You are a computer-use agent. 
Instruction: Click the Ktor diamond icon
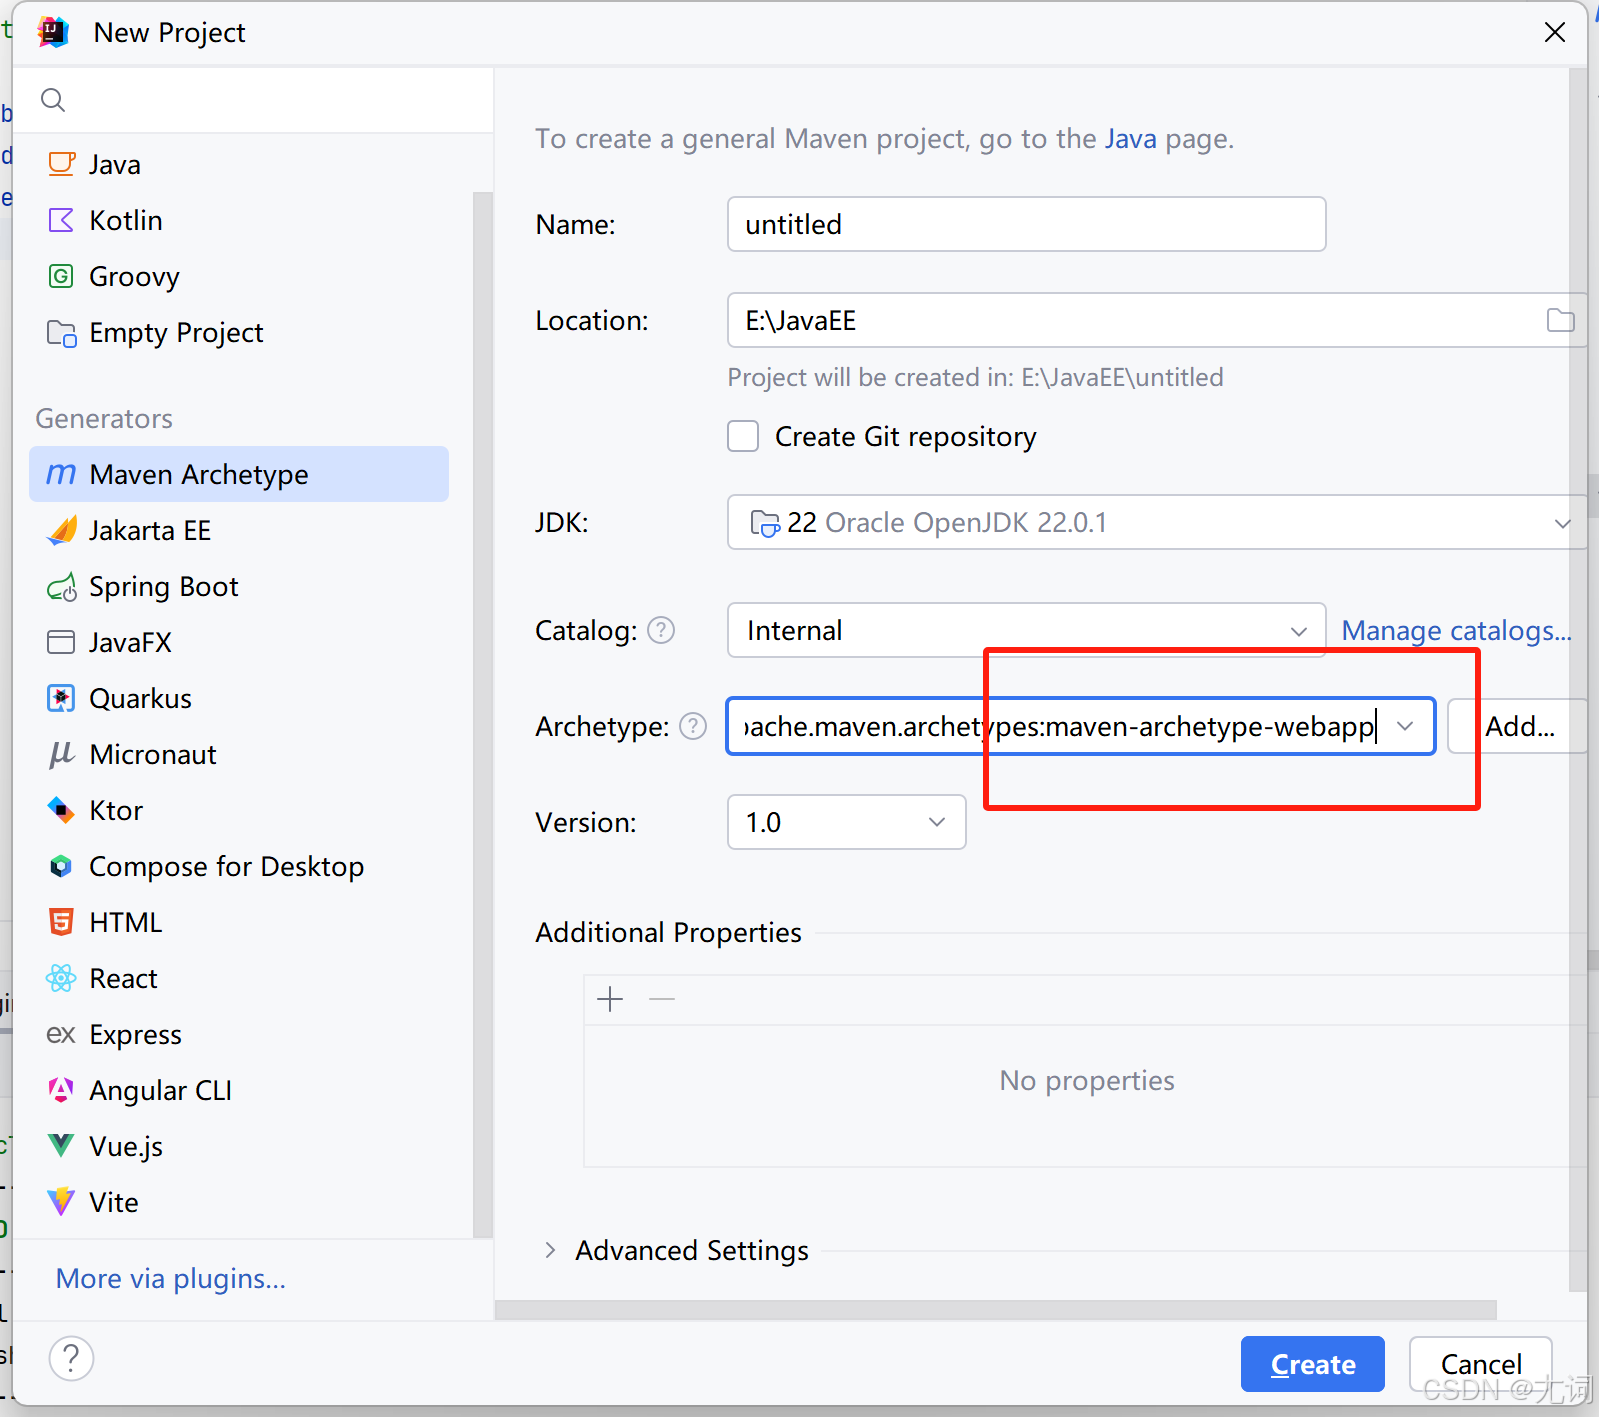click(62, 810)
